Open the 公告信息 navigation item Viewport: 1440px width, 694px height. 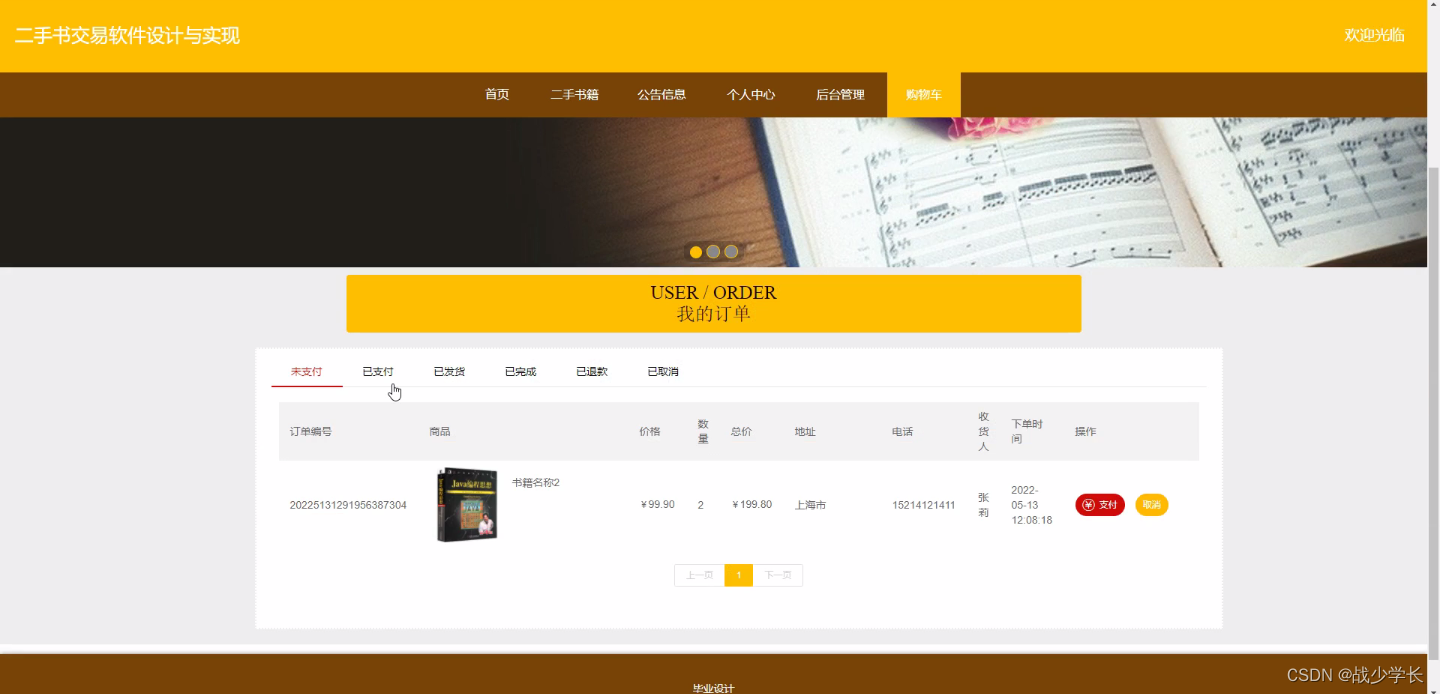click(661, 95)
